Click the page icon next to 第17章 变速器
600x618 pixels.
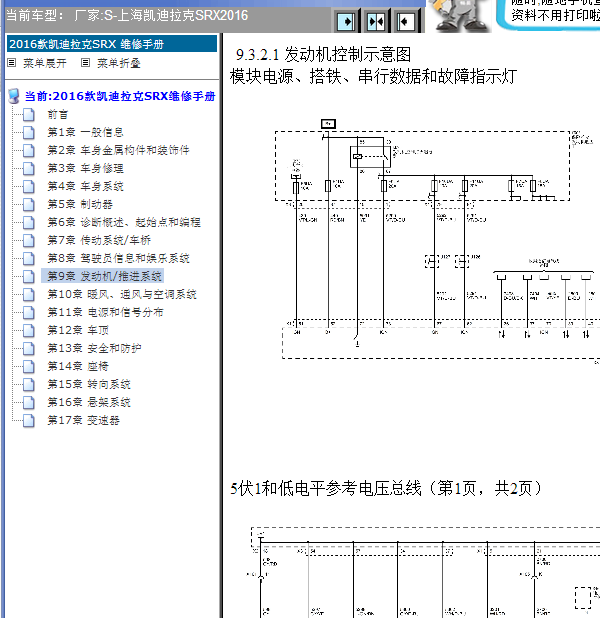(x=29, y=421)
